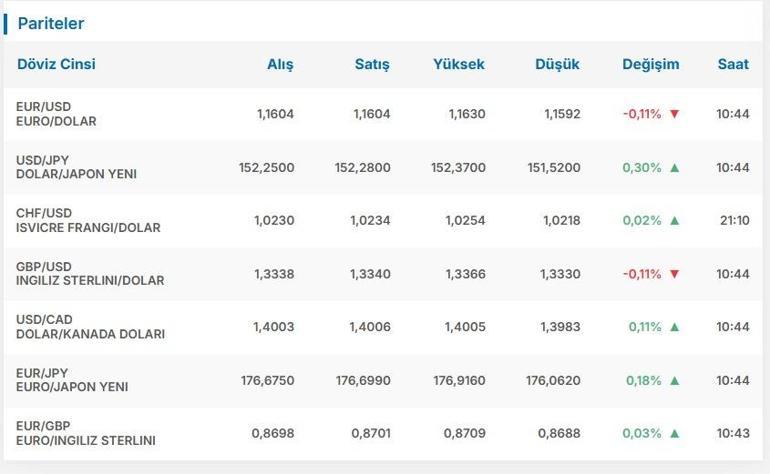Click the Pariteler section title
This screenshot has width=770, height=474.
pyautogui.click(x=50, y=23)
